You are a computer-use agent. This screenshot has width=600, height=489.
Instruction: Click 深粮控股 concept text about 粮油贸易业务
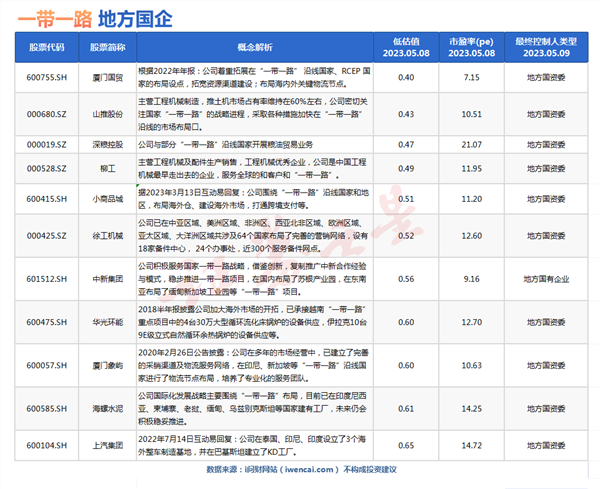click(x=225, y=145)
